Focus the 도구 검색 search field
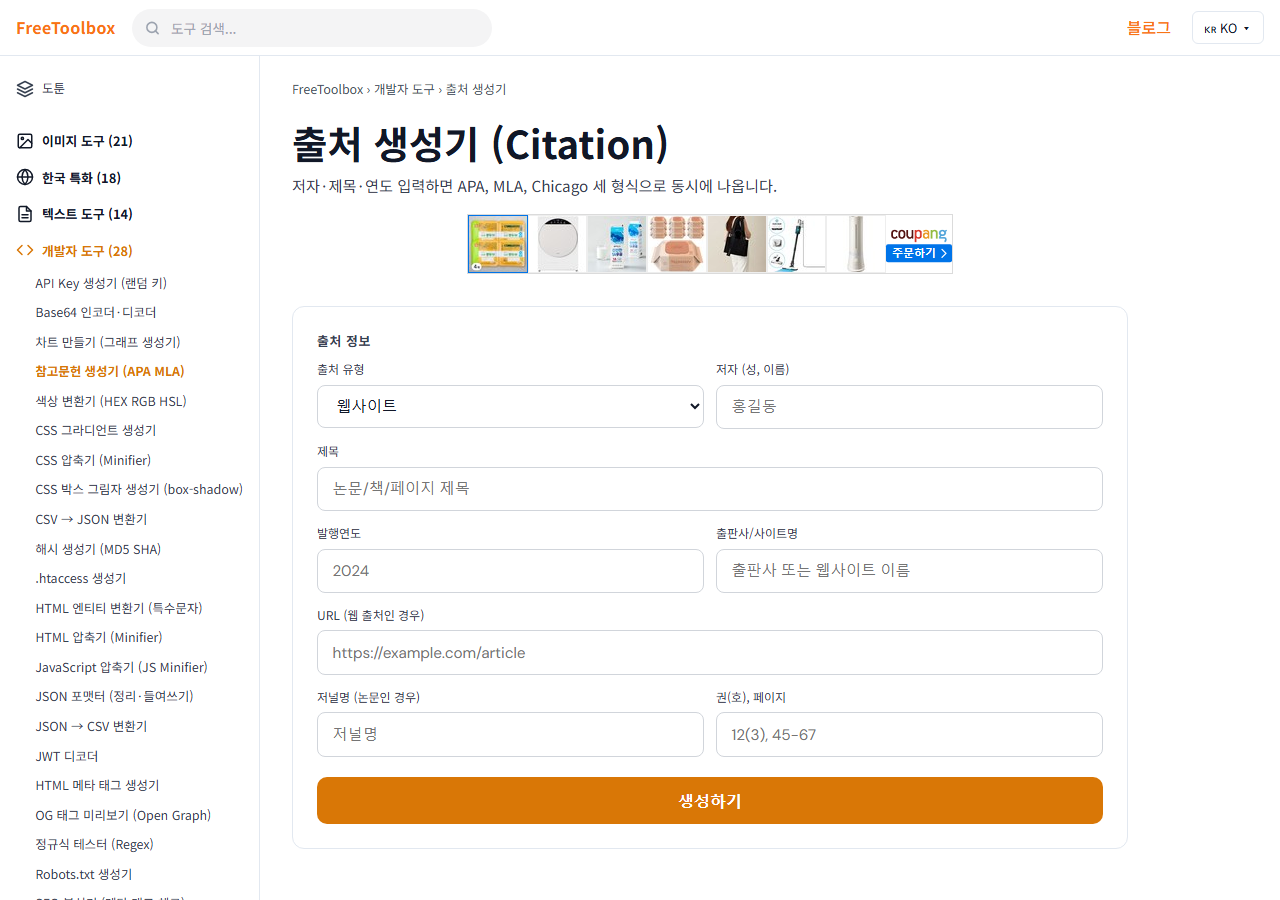The image size is (1280, 900). click(x=312, y=28)
